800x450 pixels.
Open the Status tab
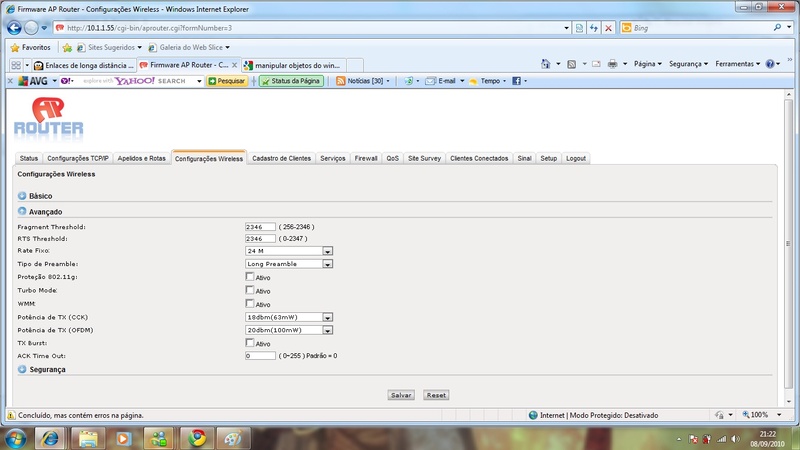(29, 158)
